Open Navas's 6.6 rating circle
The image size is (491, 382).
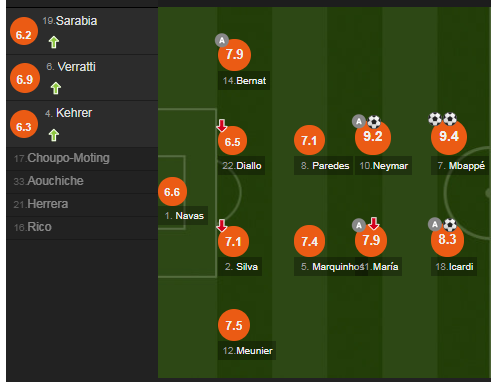(172, 192)
